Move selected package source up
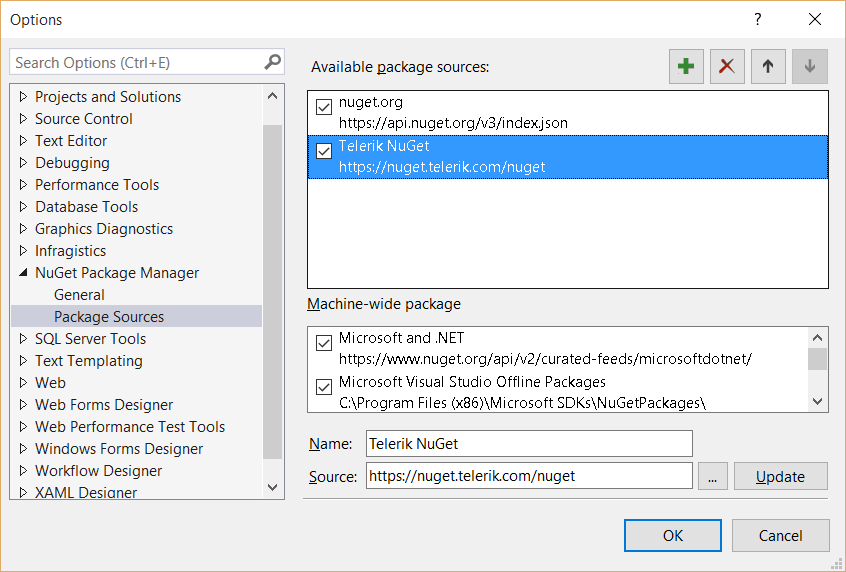The width and height of the screenshot is (846, 572). (768, 66)
